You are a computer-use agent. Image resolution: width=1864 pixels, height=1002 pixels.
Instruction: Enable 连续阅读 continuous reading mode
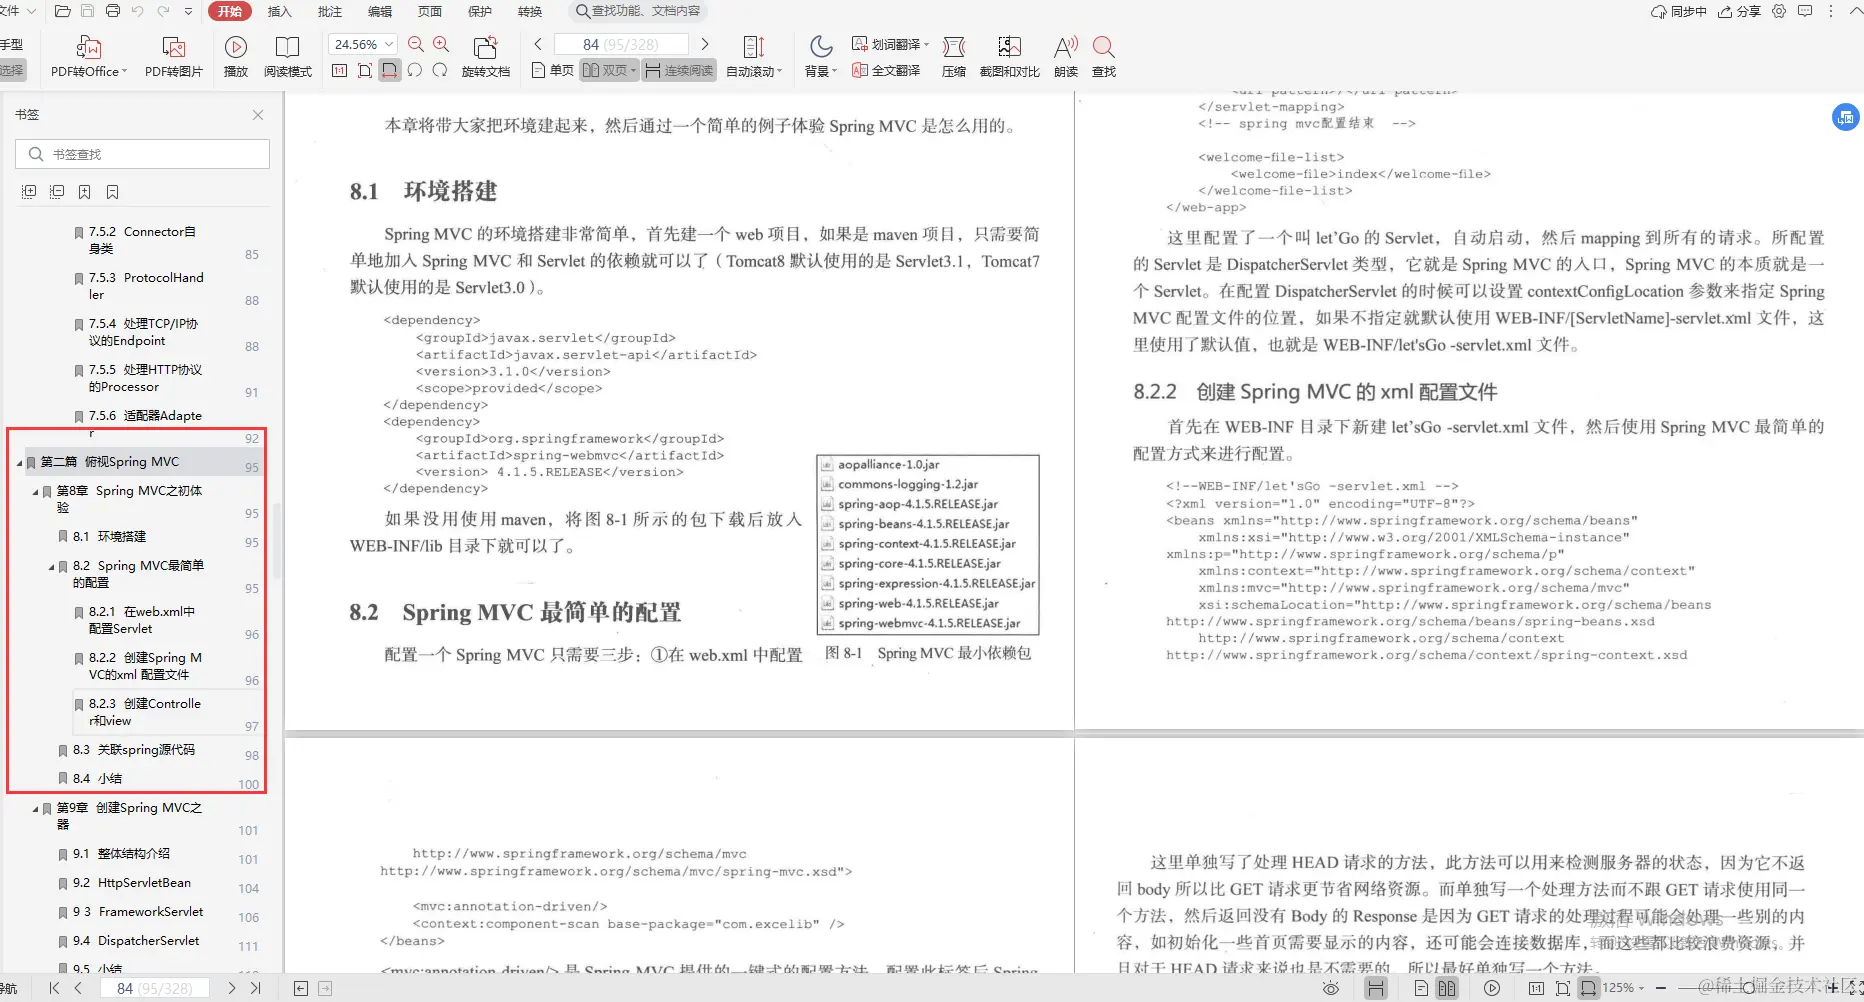[679, 70]
